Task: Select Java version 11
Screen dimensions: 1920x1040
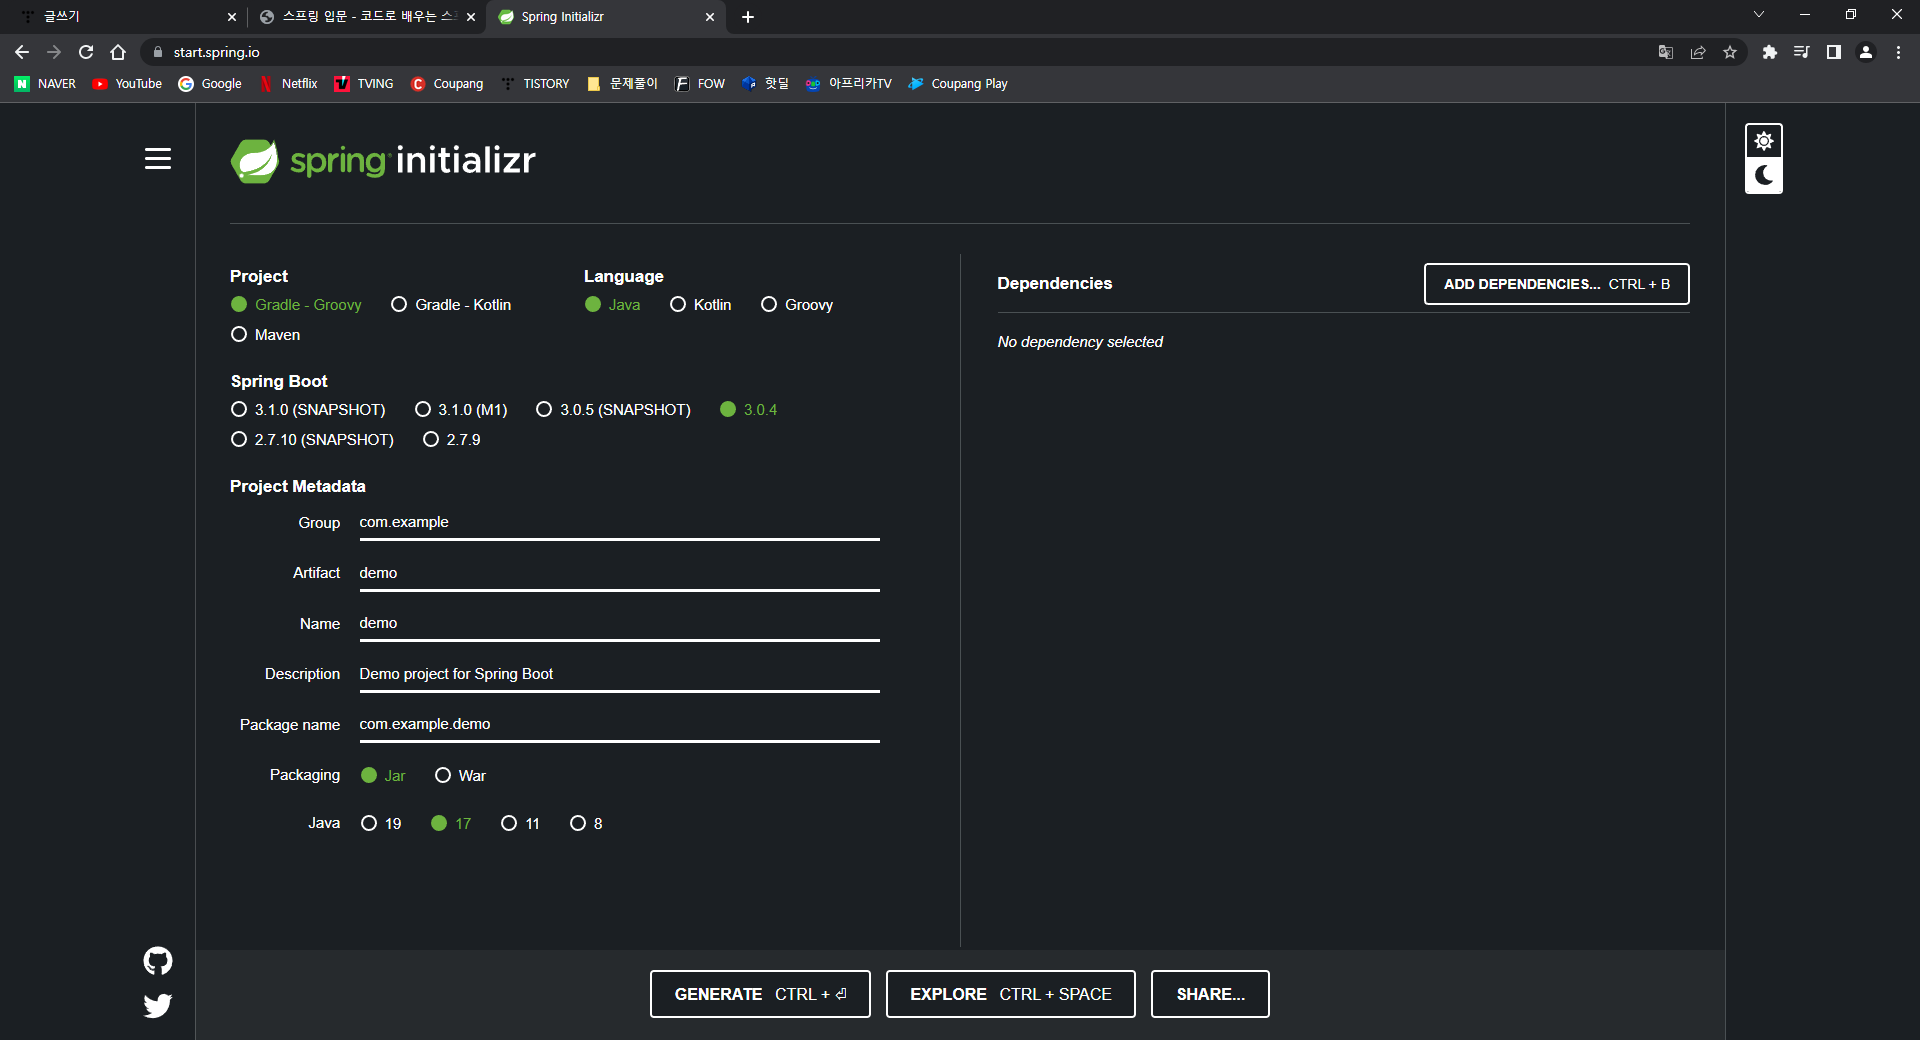Action: 520,824
